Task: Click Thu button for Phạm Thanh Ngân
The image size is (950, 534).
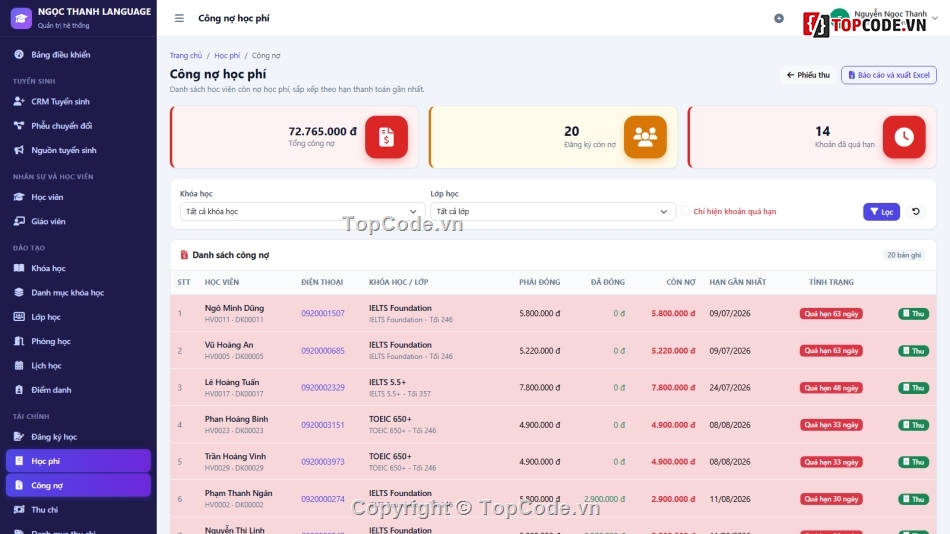Action: point(914,499)
